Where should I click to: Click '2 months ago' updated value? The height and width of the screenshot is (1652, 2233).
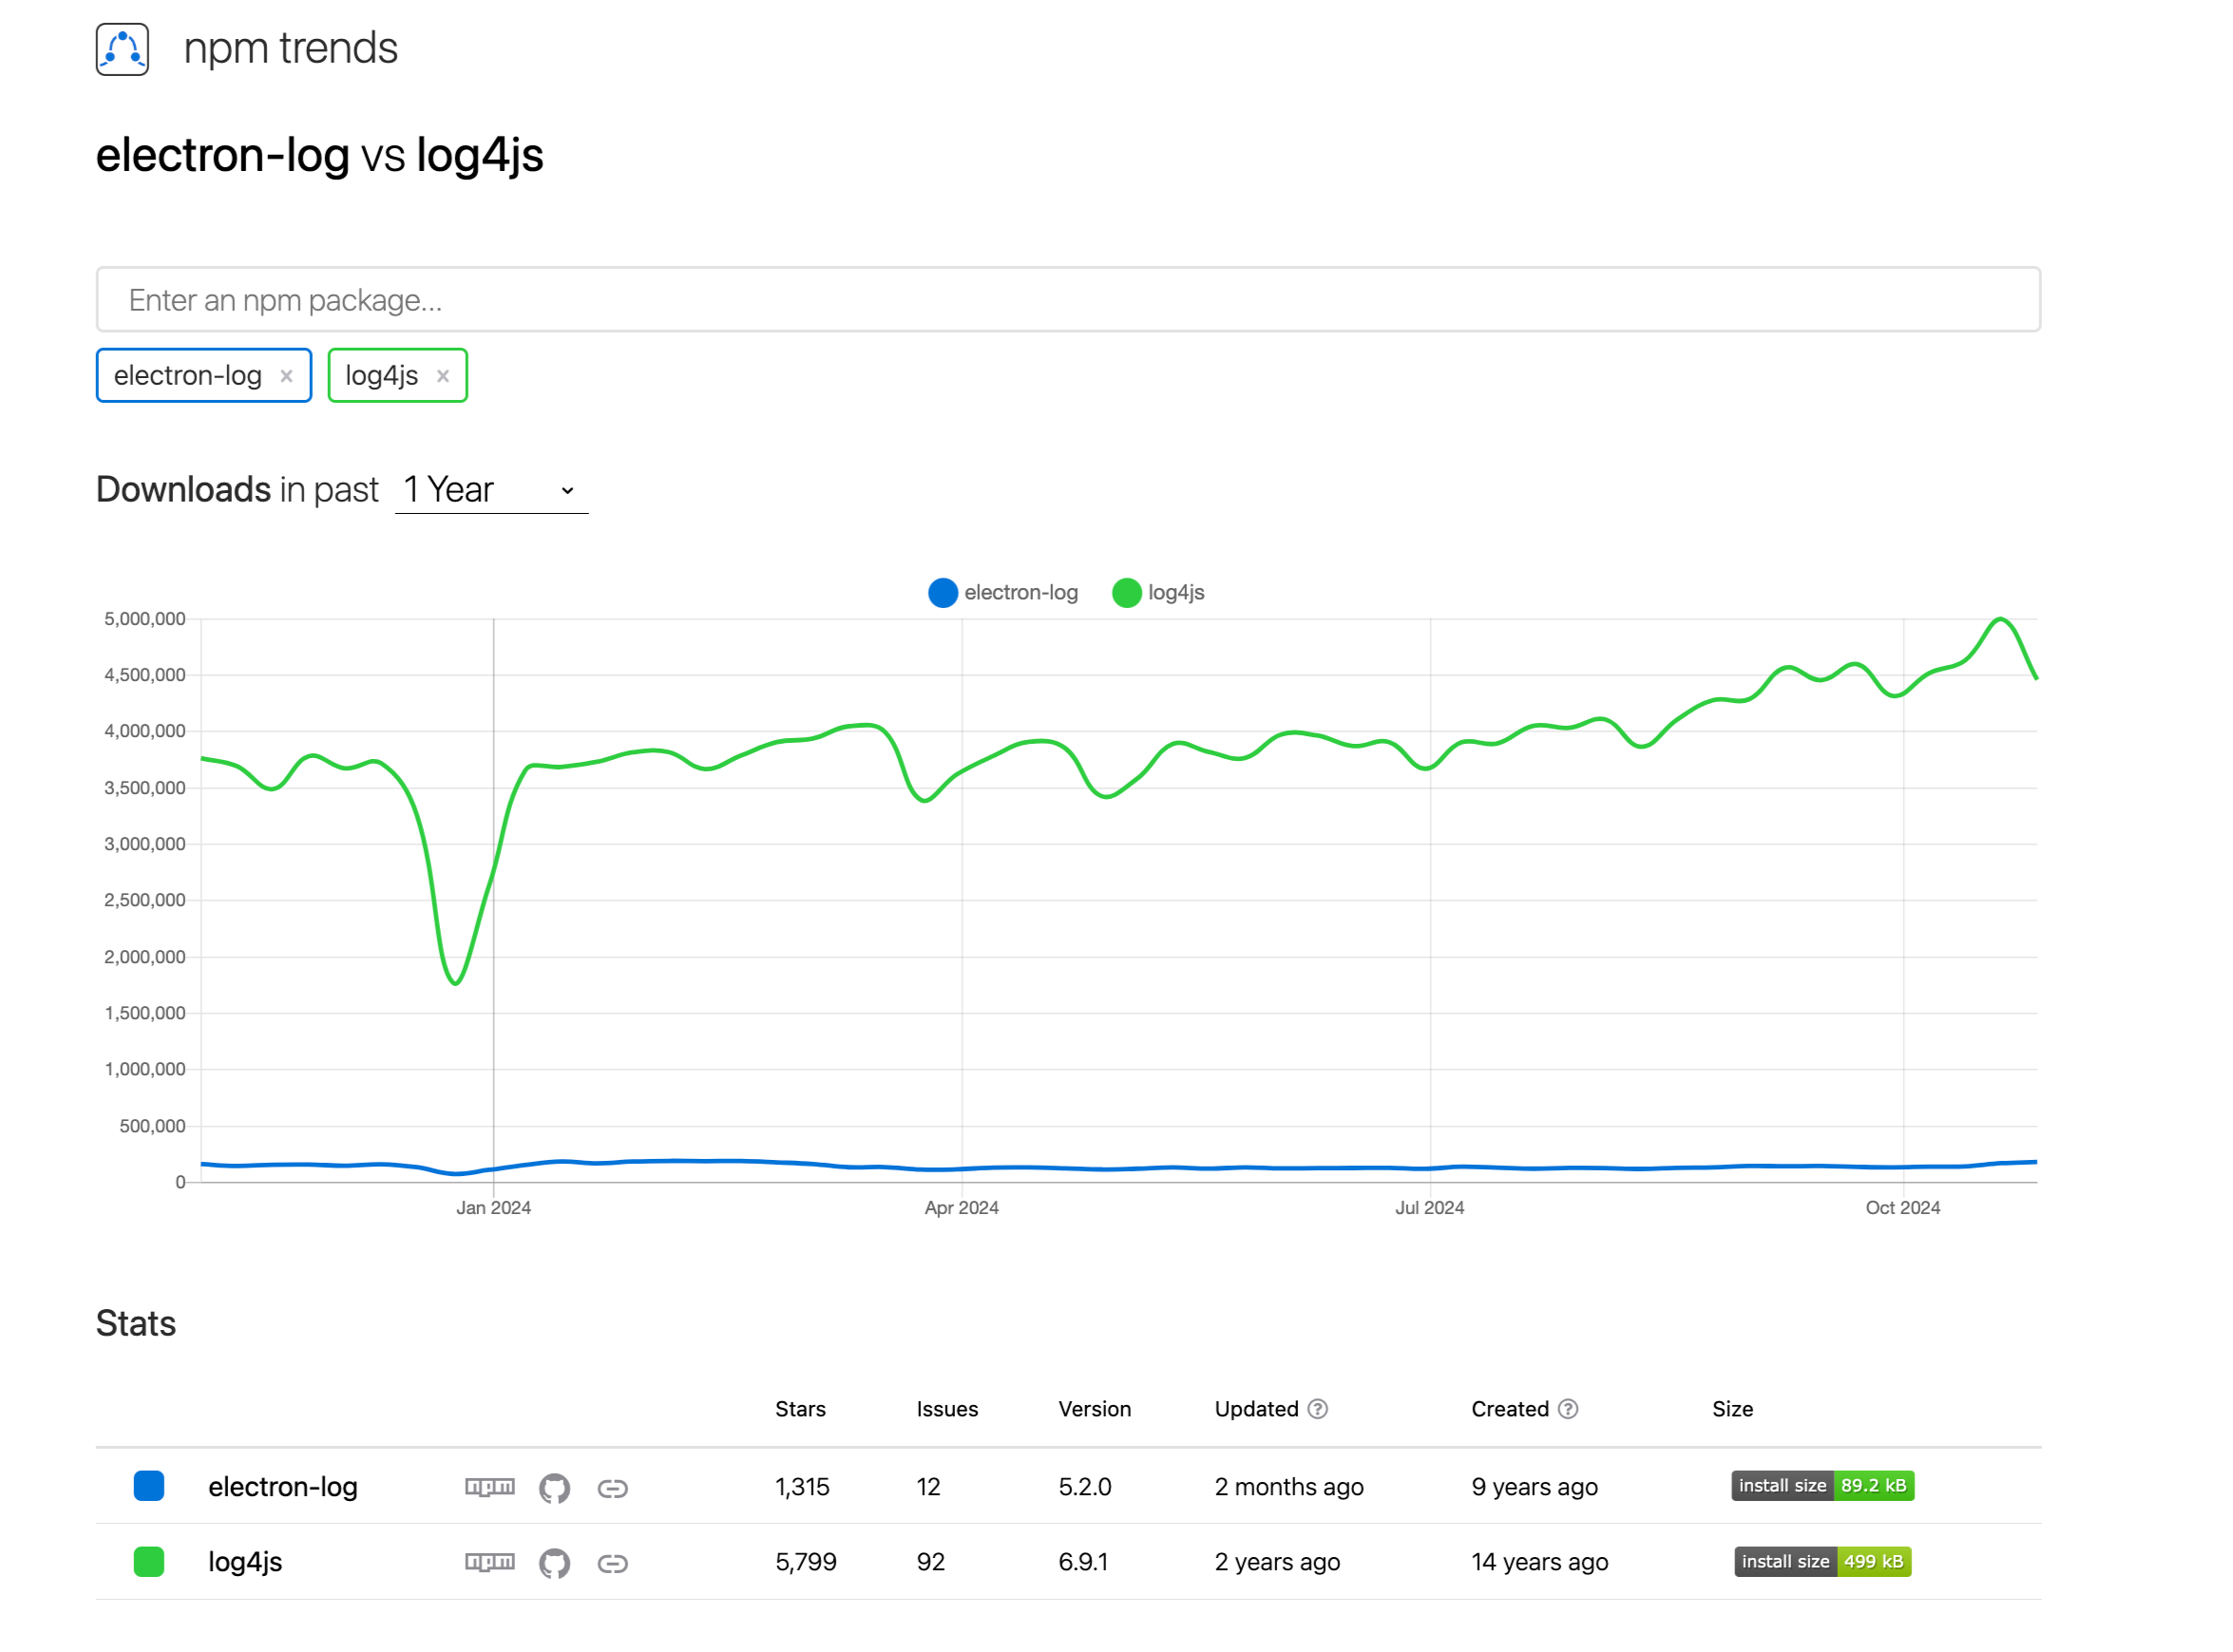click(x=1289, y=1487)
